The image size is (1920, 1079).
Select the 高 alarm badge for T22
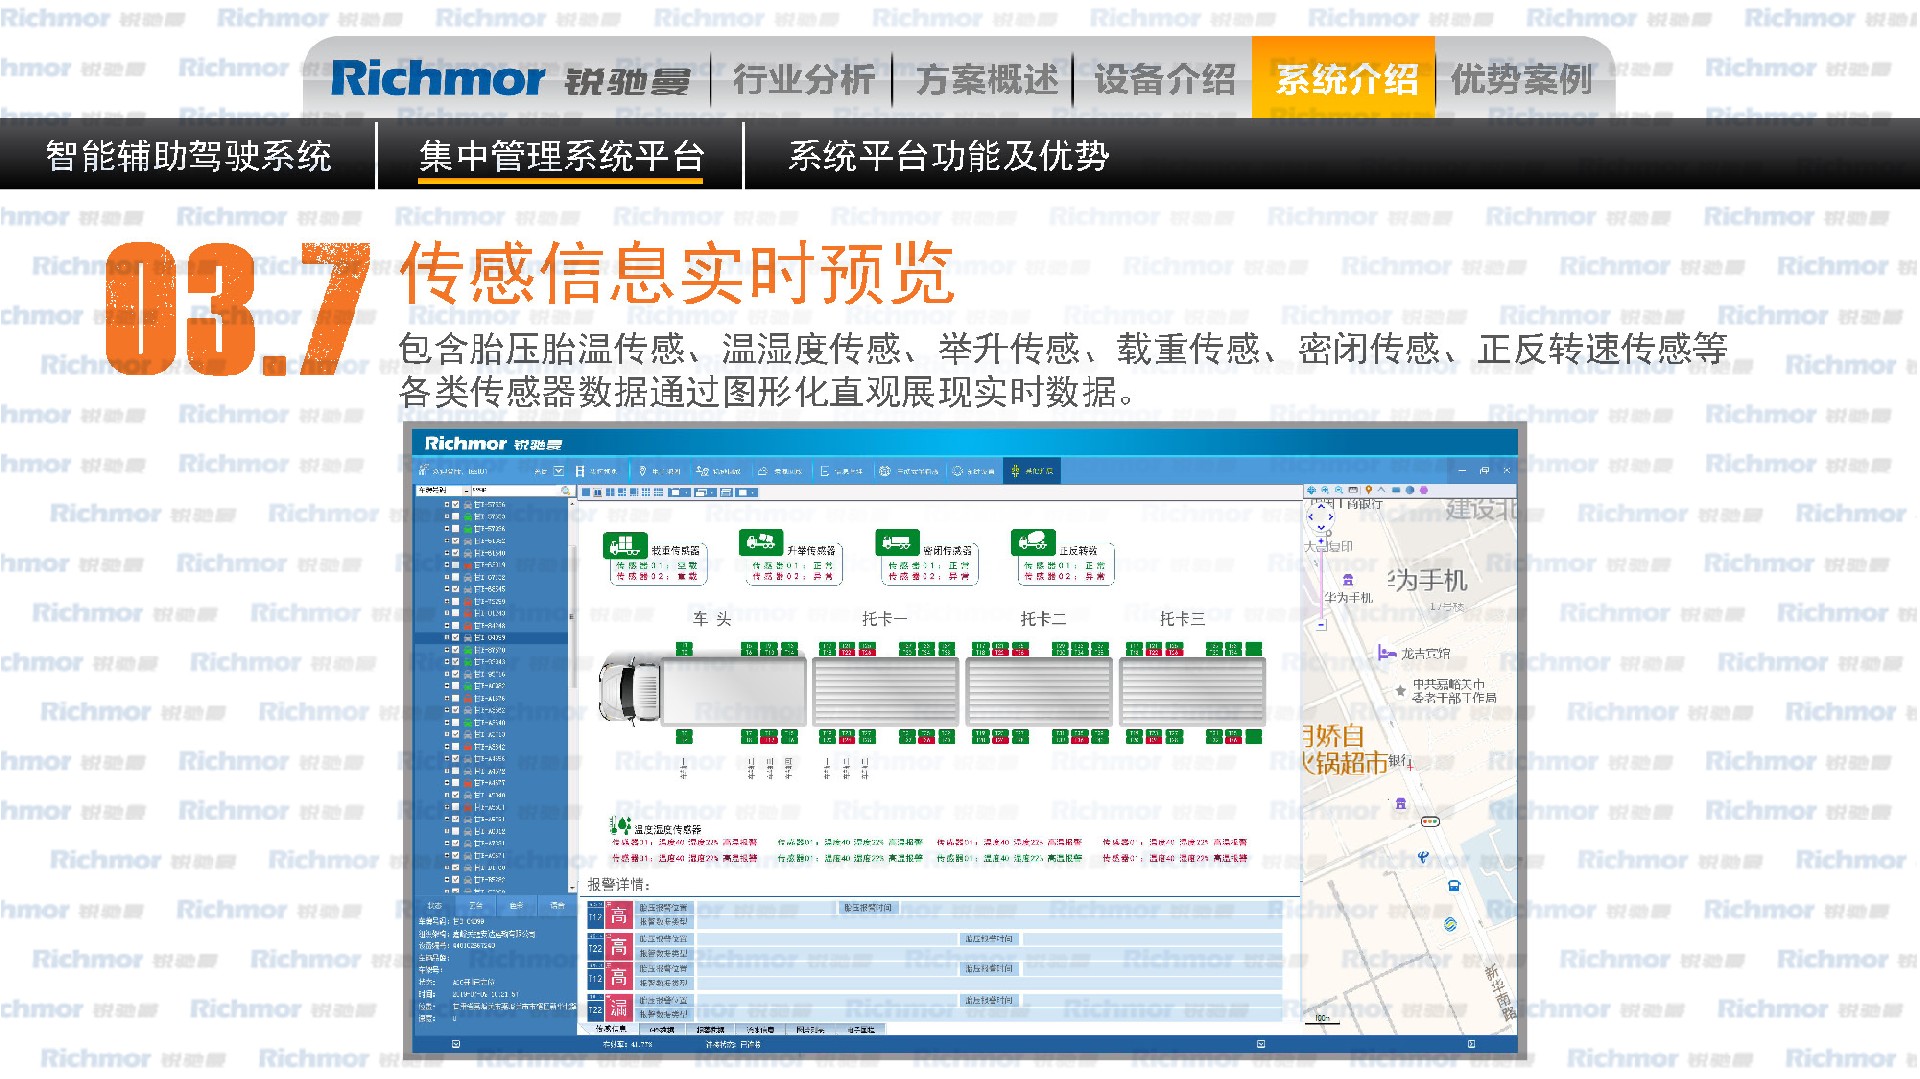pos(619,947)
